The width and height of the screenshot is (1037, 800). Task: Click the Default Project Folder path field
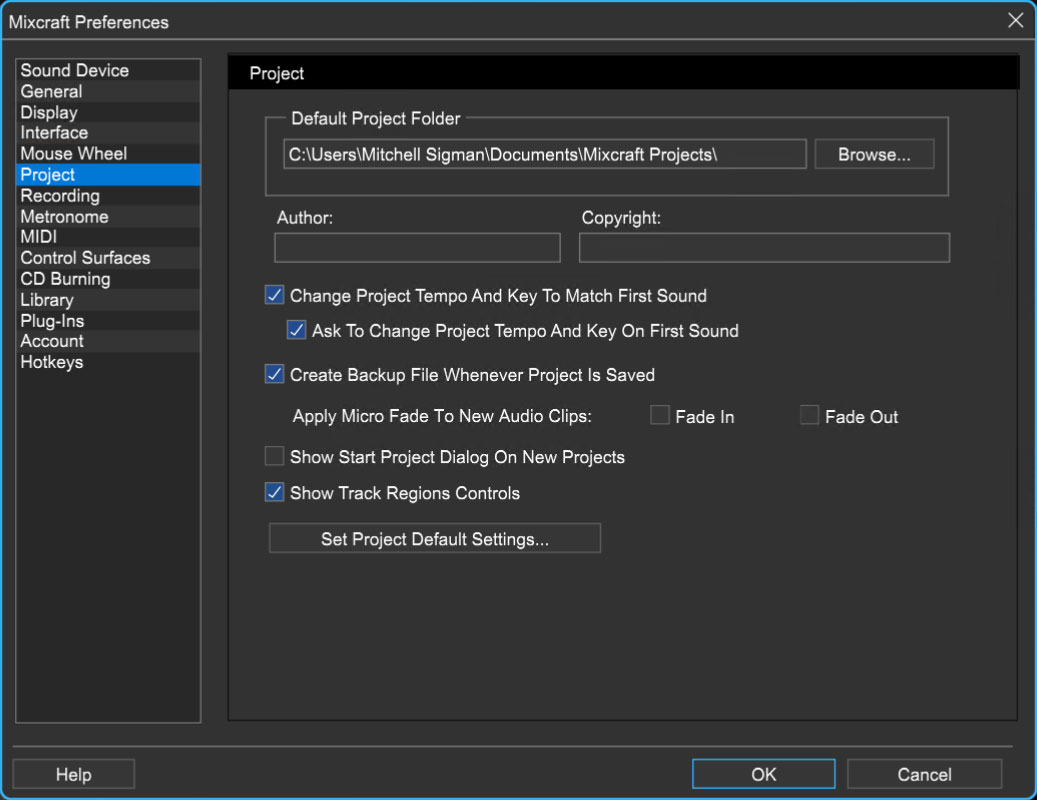coord(545,154)
